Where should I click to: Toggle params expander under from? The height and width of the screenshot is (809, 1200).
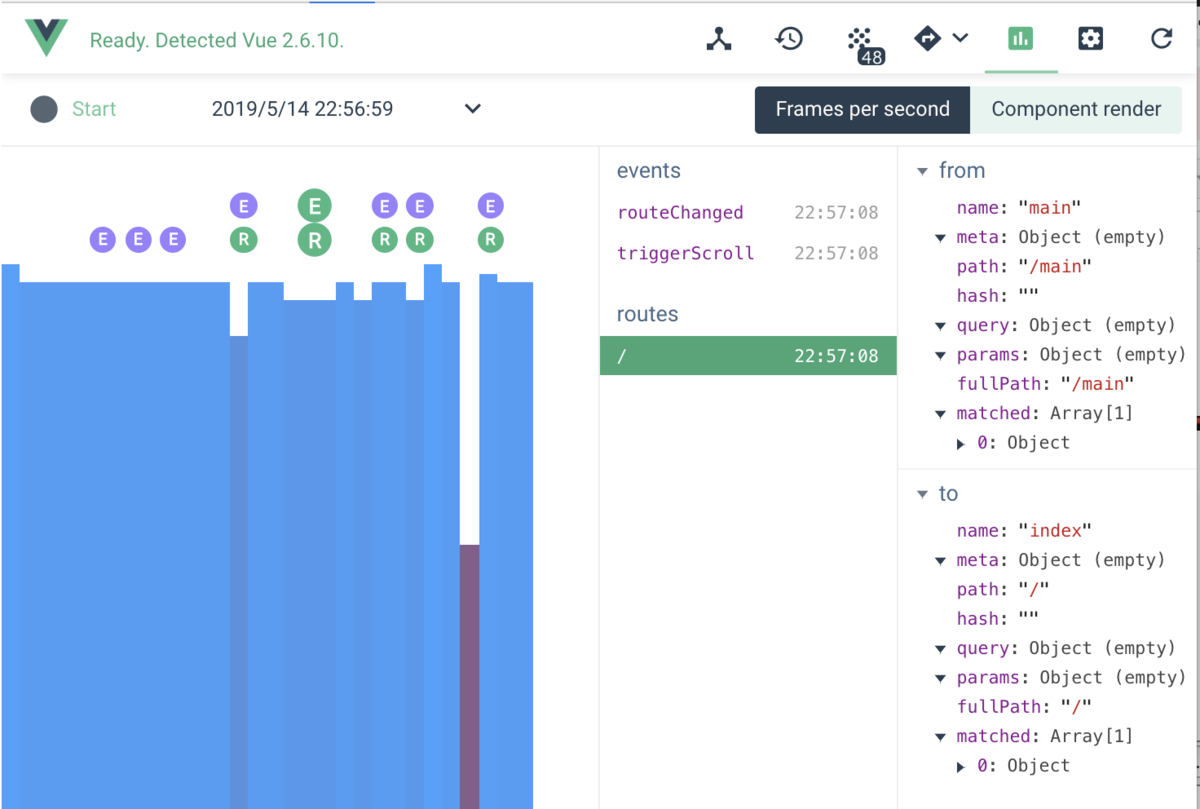click(941, 355)
